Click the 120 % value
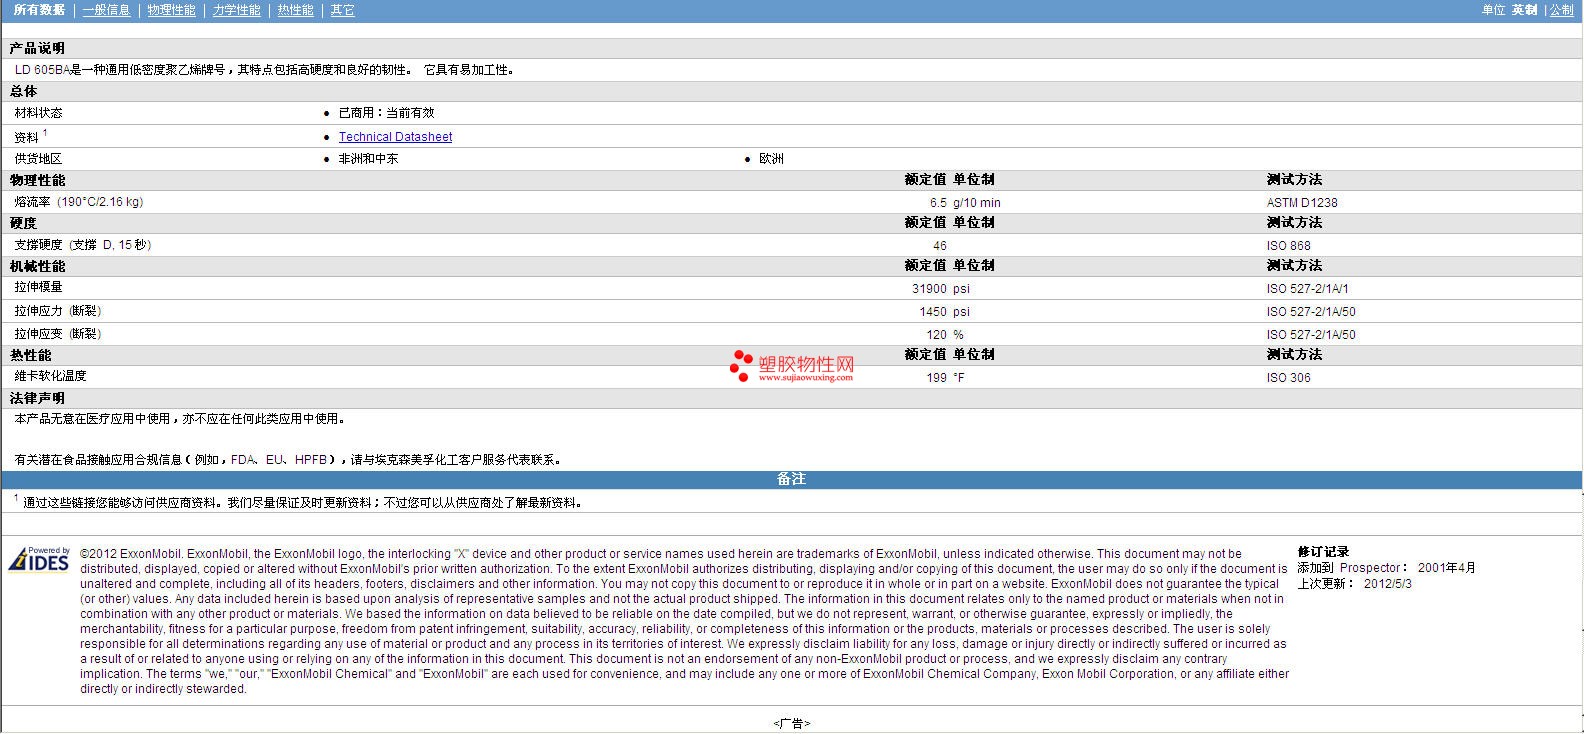 pyautogui.click(x=945, y=335)
